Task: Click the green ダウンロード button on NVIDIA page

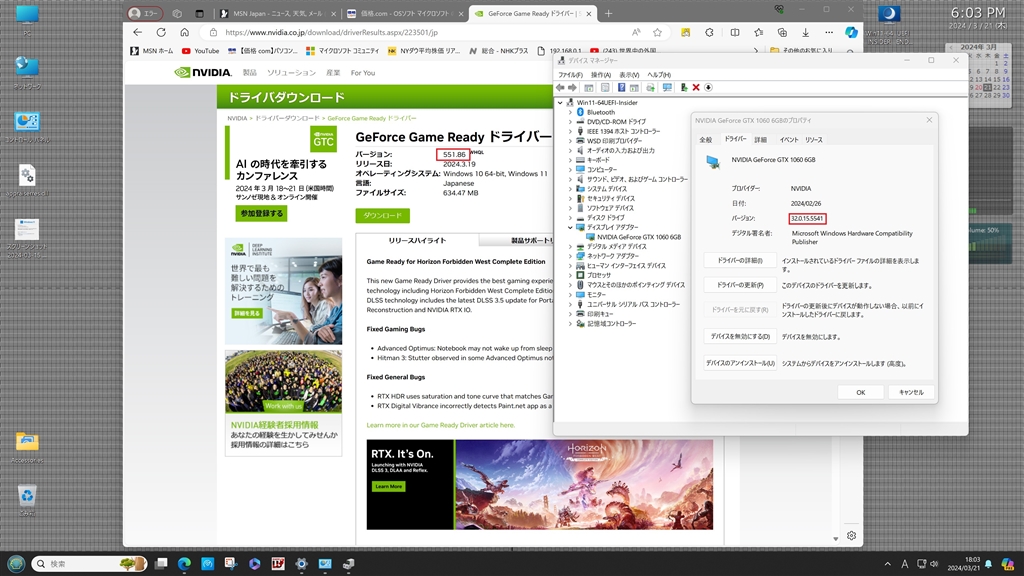Action: (x=383, y=216)
